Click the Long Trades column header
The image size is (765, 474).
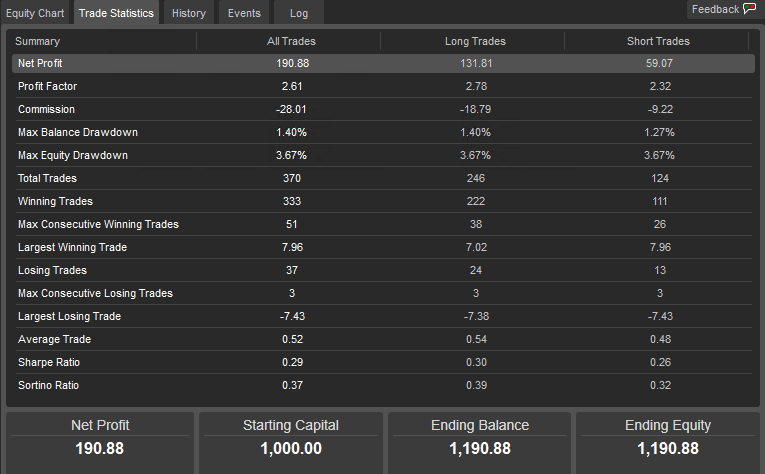tap(475, 41)
